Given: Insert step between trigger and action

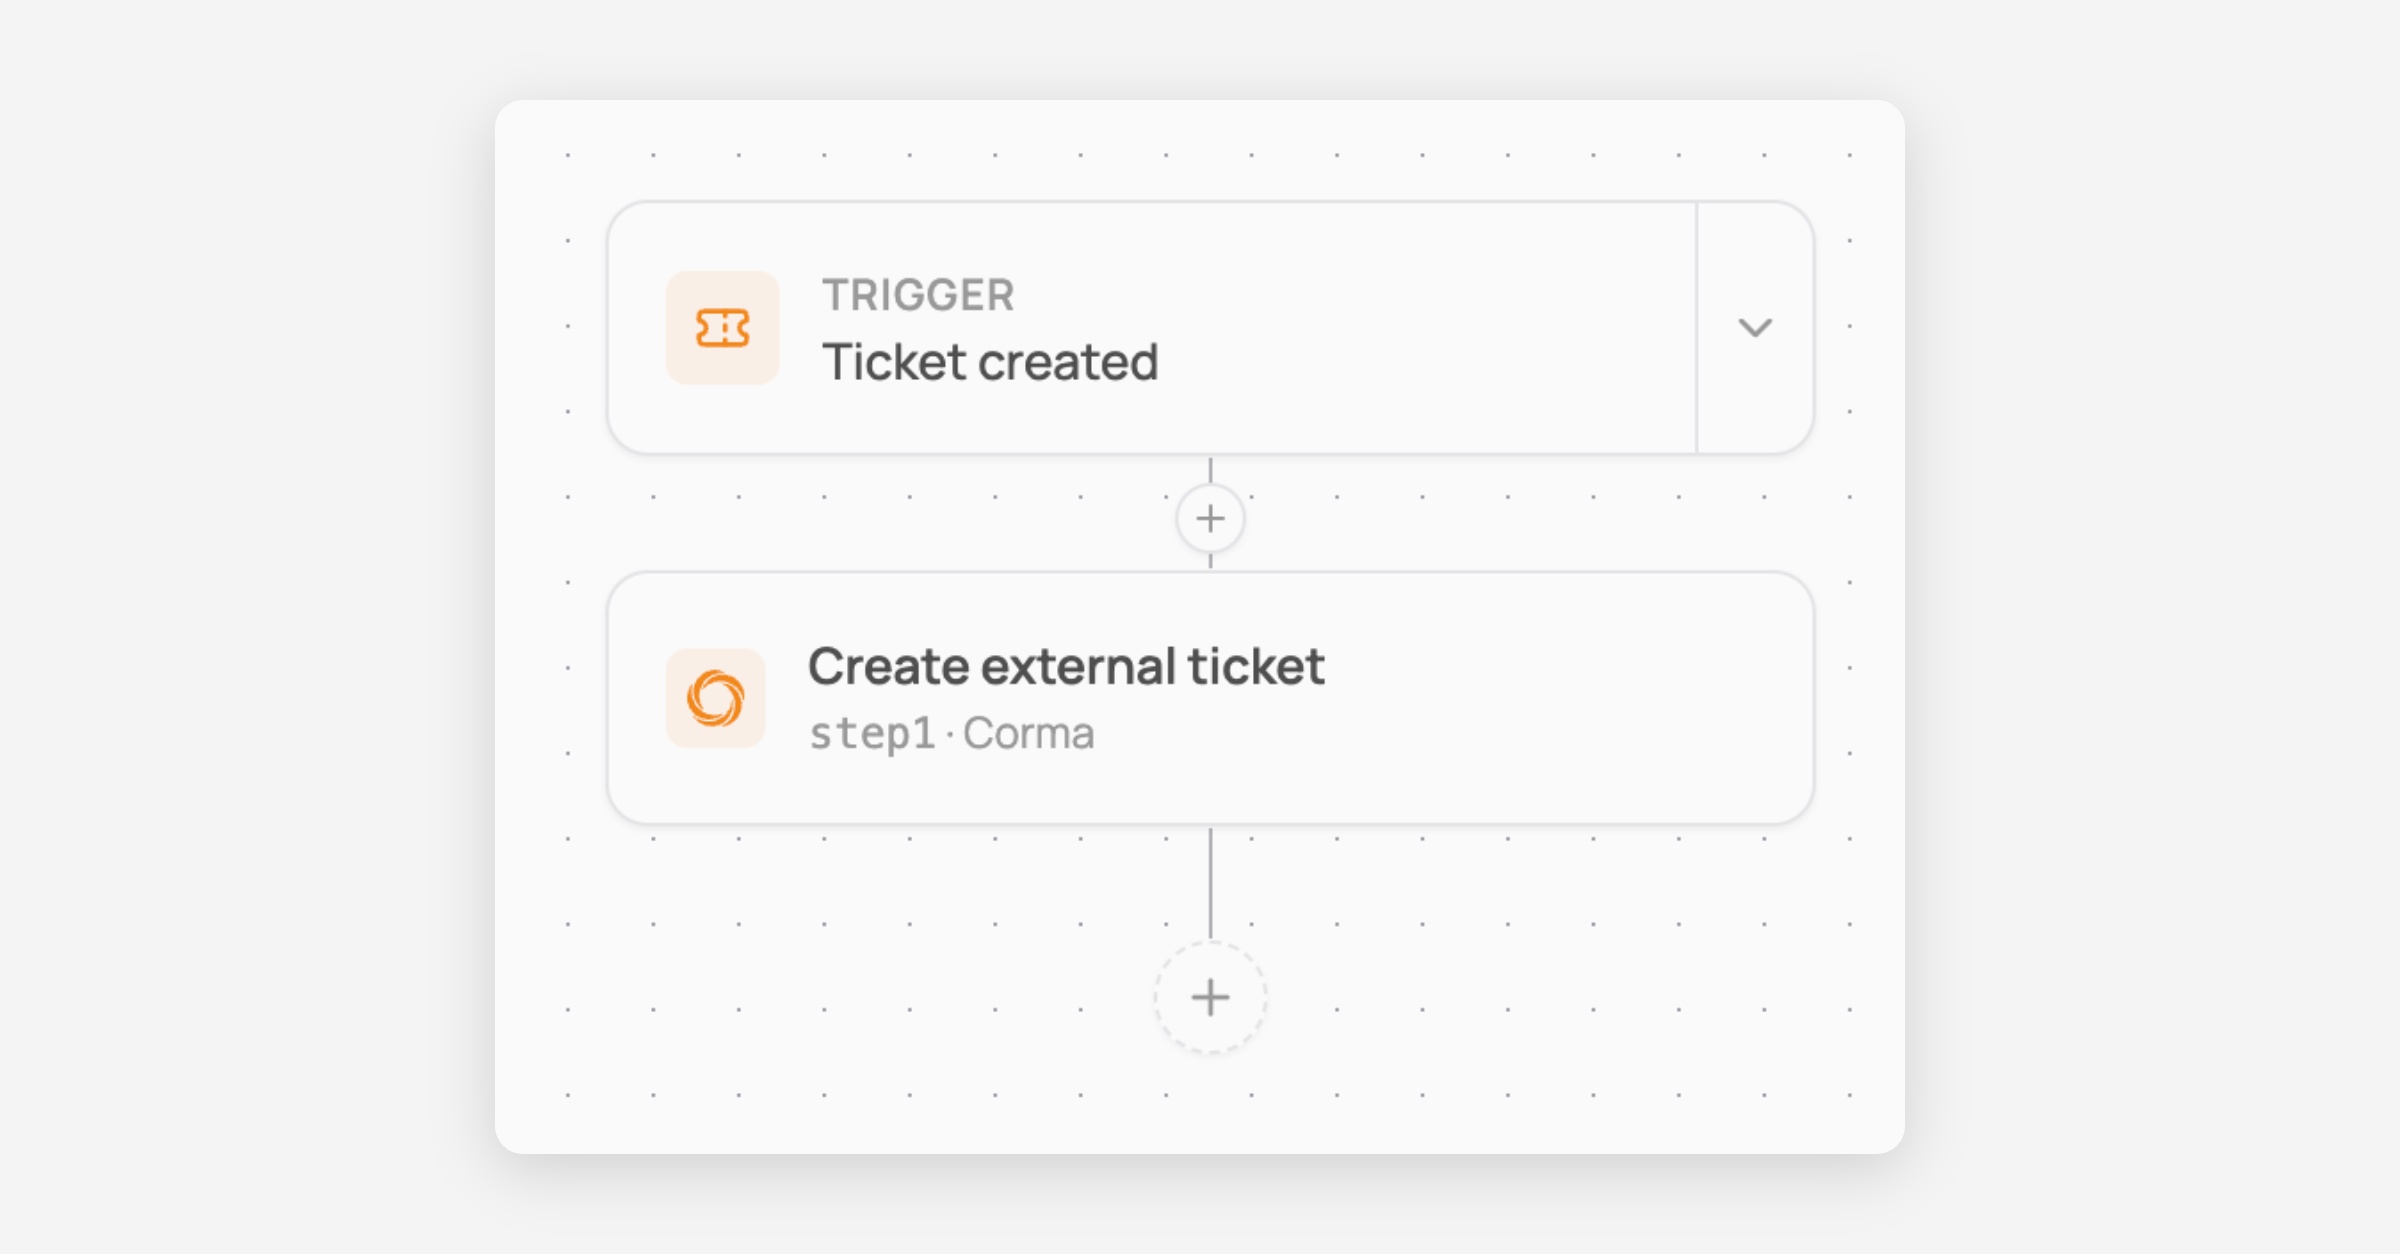Looking at the screenshot, I should coord(1210,518).
